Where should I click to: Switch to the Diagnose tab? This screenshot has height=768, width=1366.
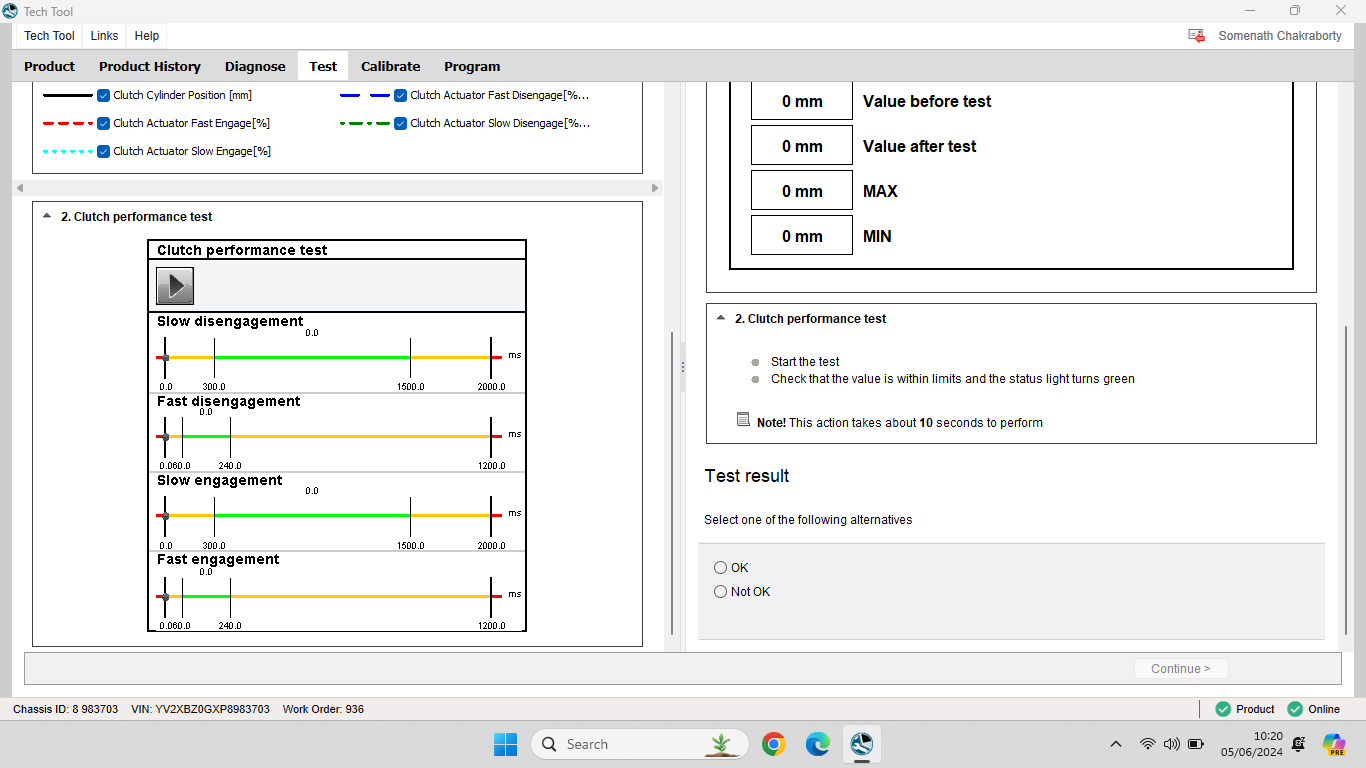click(255, 67)
